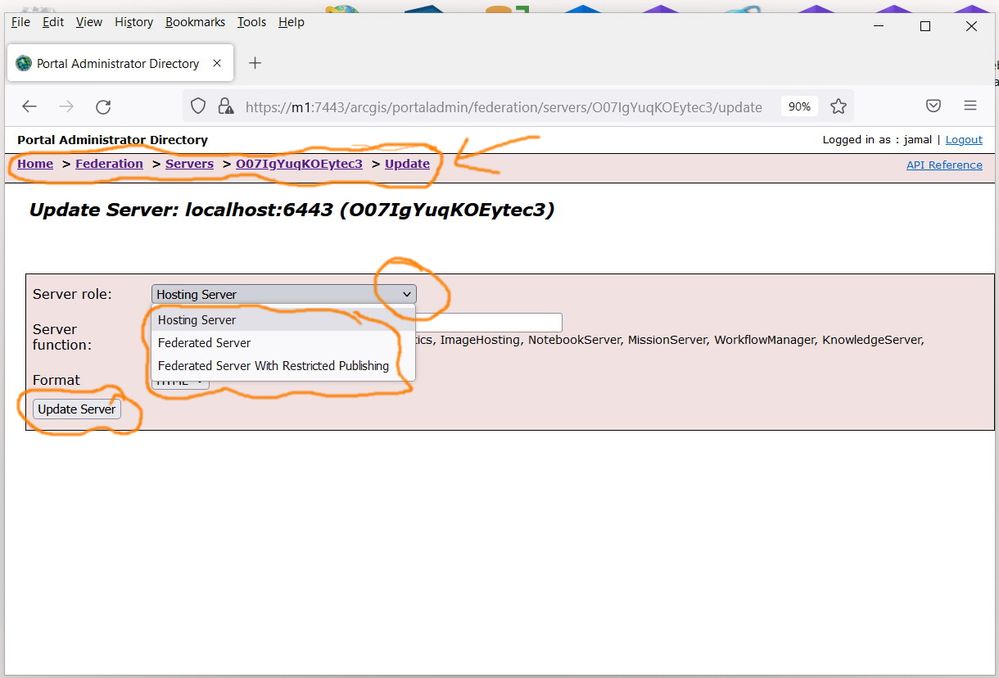This screenshot has height=678, width=999.
Task: Open the Save to Pocket icon
Action: [933, 106]
